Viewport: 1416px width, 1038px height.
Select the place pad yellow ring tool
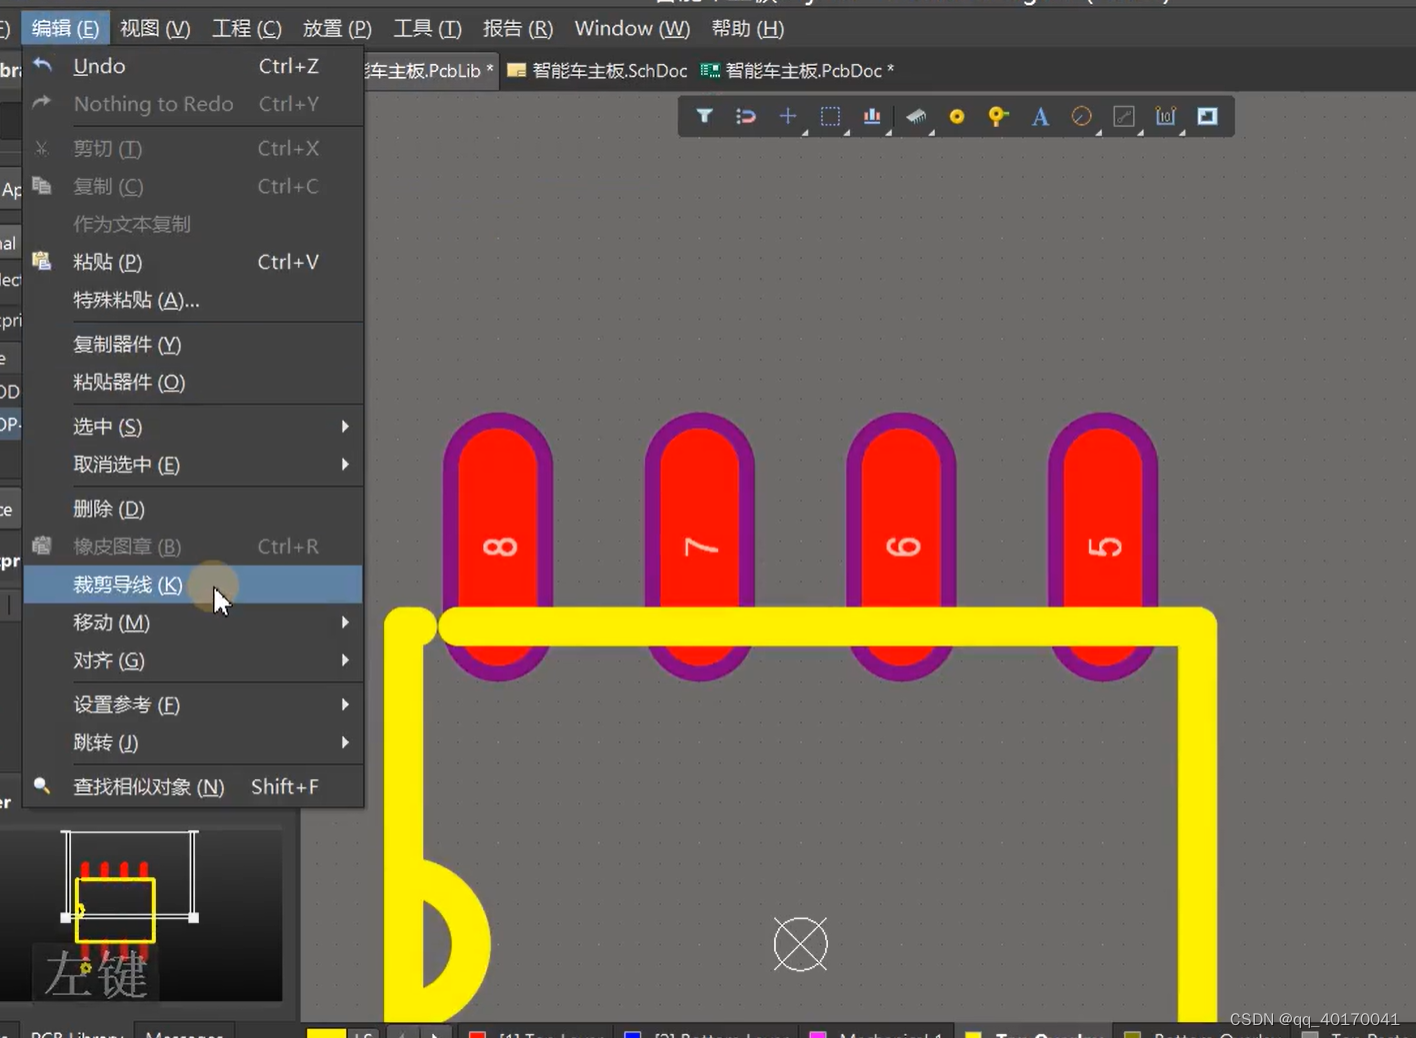(x=957, y=116)
